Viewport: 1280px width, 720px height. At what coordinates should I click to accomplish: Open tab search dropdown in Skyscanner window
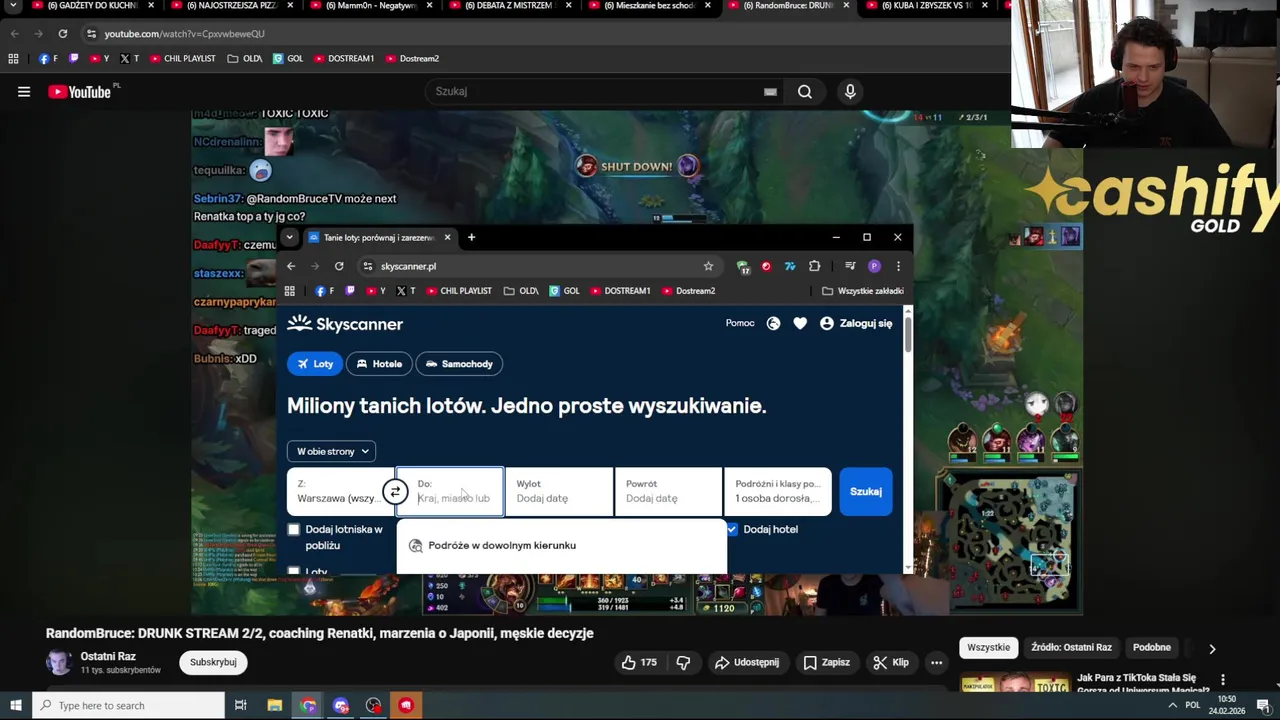point(289,237)
